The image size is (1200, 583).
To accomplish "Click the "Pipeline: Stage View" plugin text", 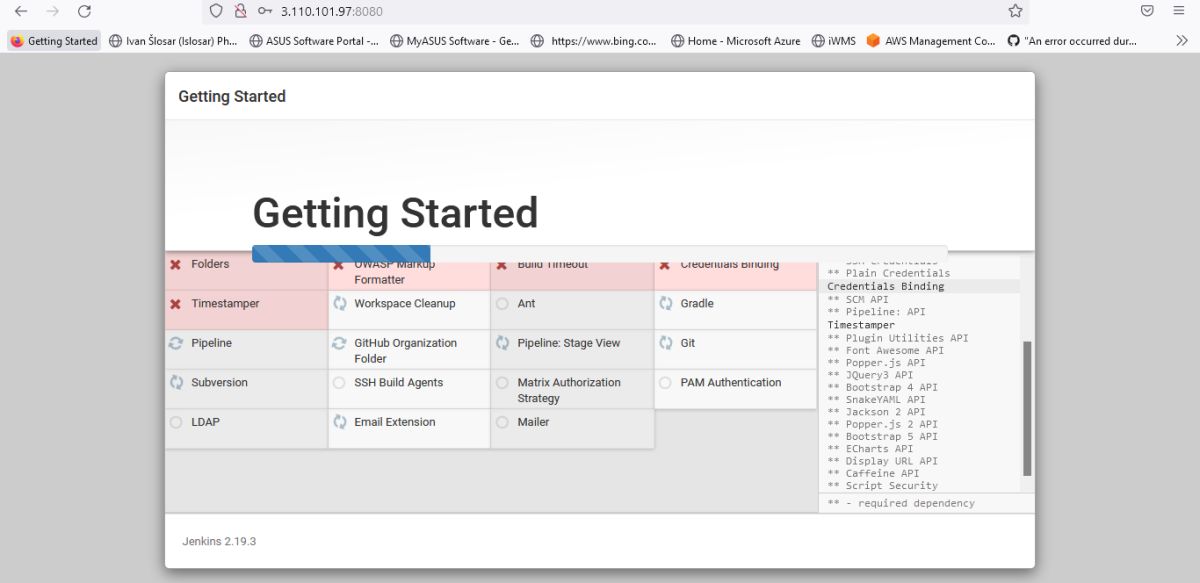I will 568,343.
